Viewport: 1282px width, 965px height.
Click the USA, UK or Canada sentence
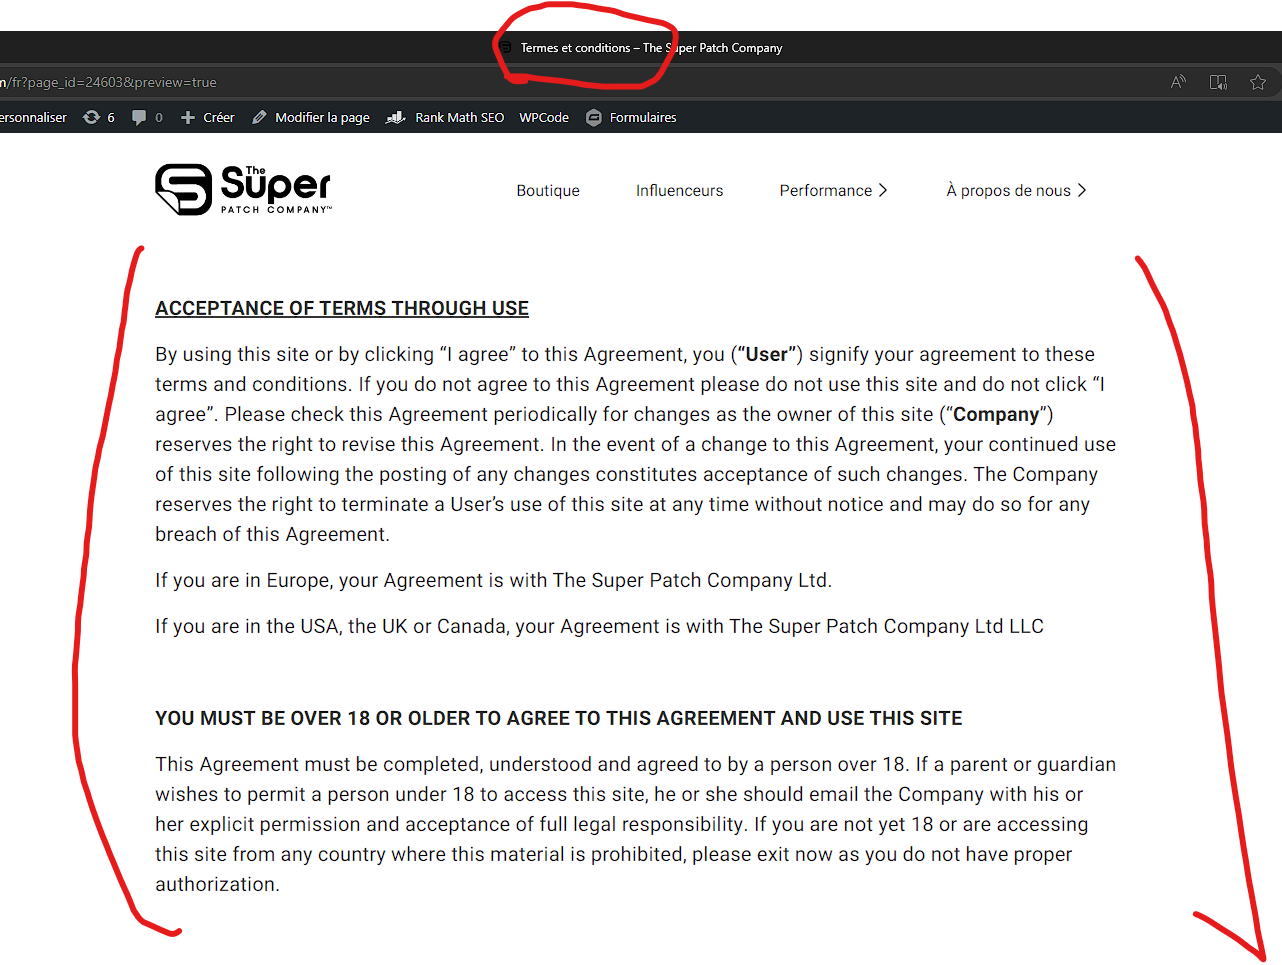[x=599, y=626]
